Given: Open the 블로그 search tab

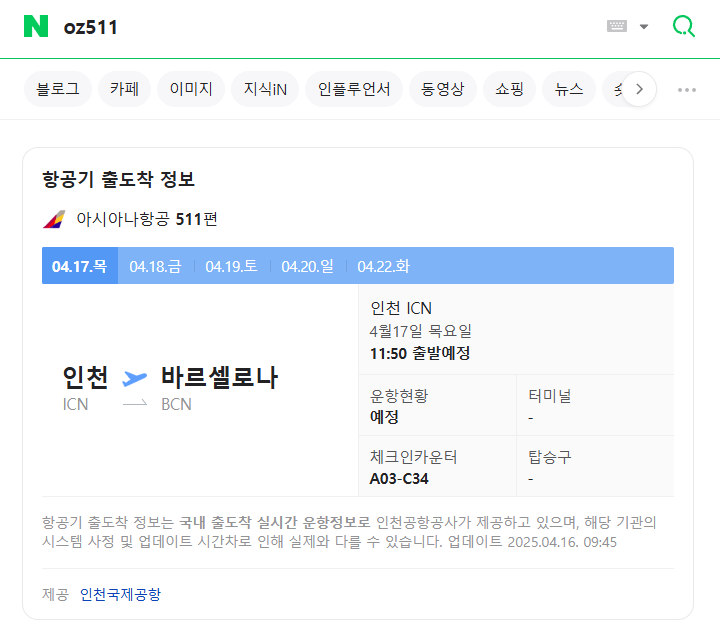Looking at the screenshot, I should (58, 89).
